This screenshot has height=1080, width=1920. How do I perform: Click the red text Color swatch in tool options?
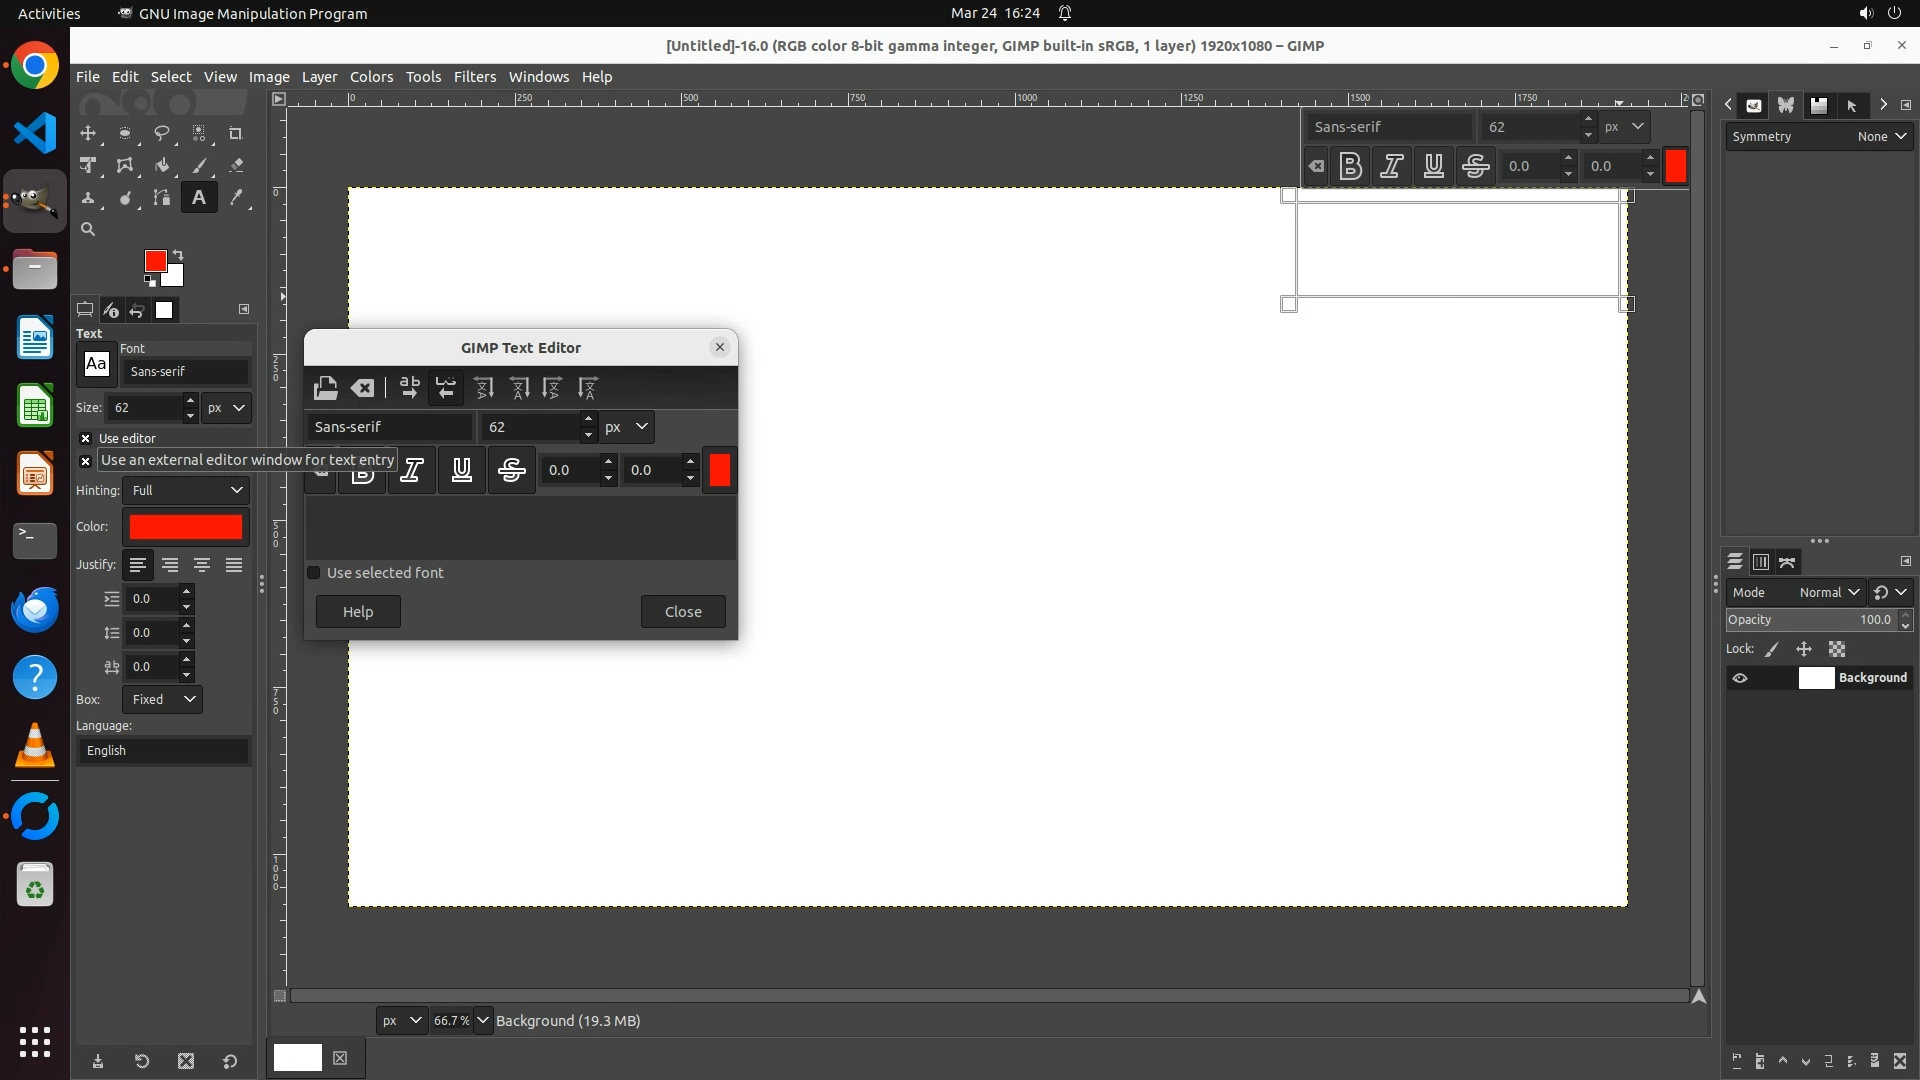186,527
